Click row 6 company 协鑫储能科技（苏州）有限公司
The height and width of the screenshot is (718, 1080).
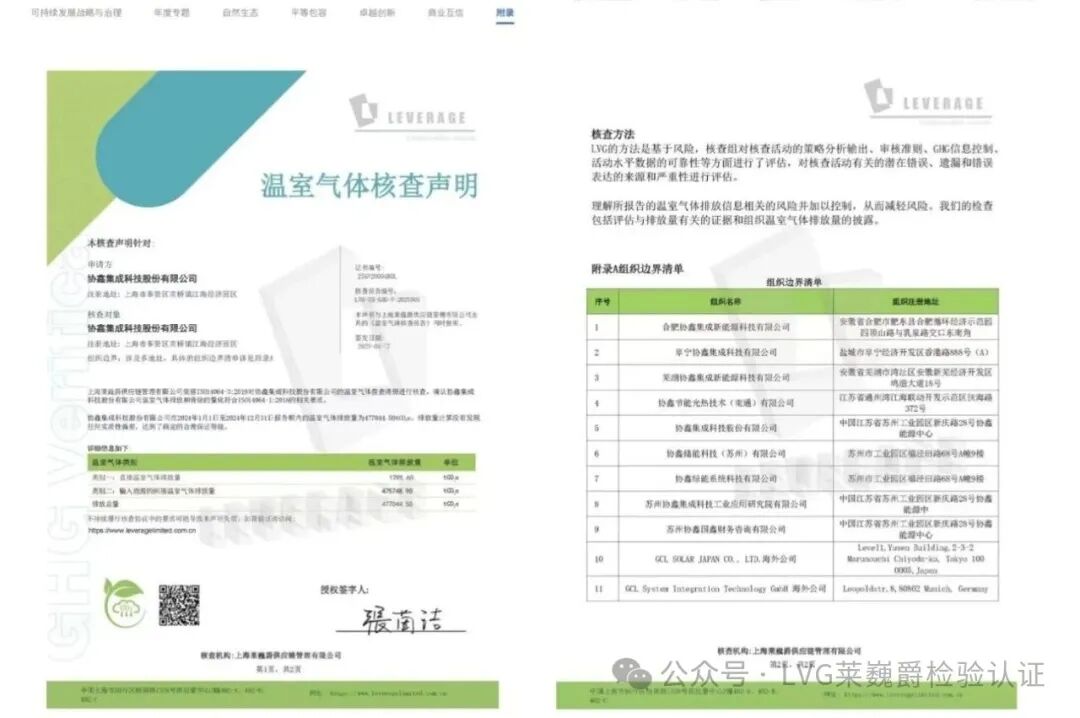tap(726, 453)
